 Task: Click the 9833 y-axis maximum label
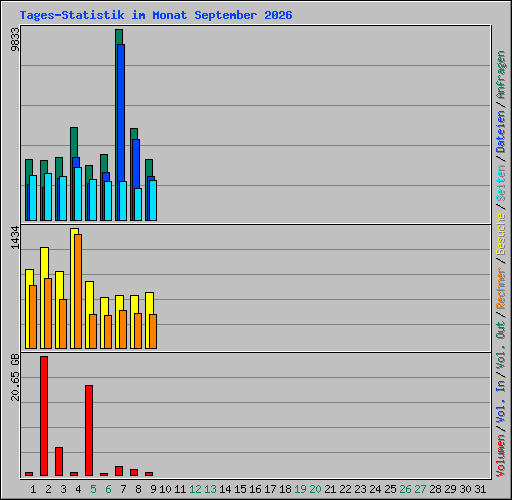[x=15, y=40]
